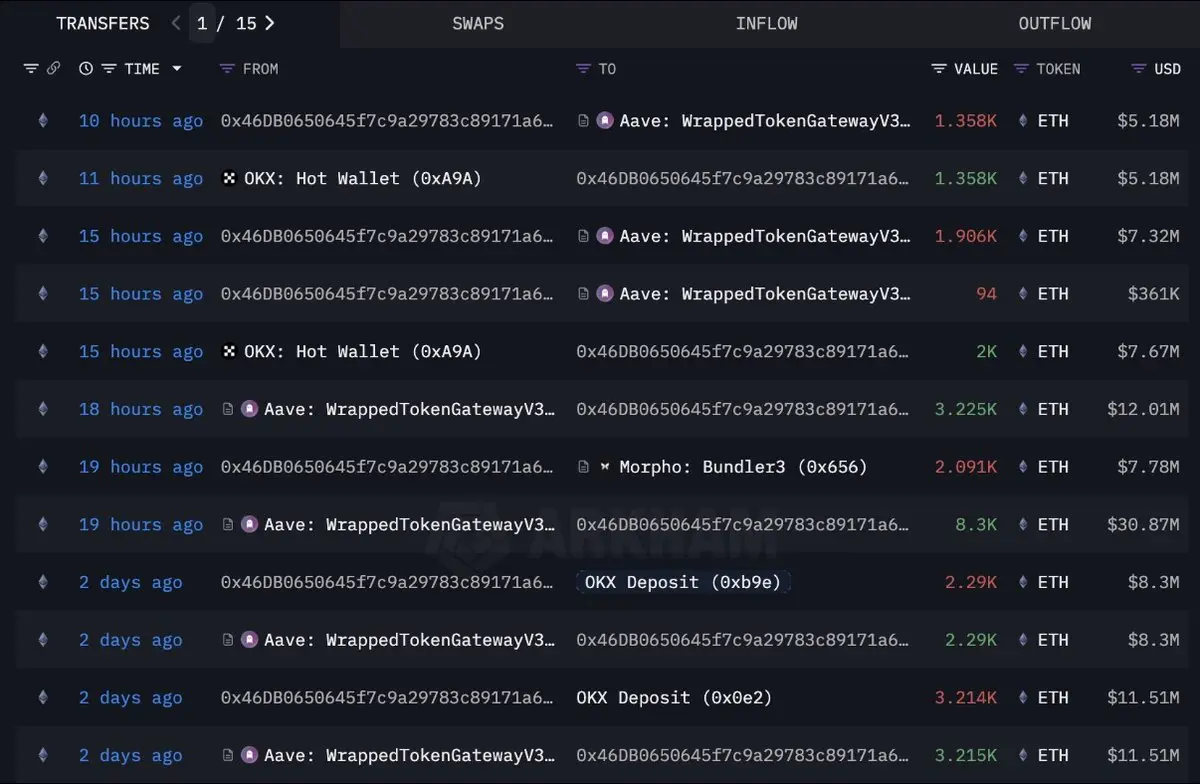Screen dimensions: 1200x784
Task: Open Aave WrappedTokenGatewayV3 in 8.3K row
Action: coord(410,525)
